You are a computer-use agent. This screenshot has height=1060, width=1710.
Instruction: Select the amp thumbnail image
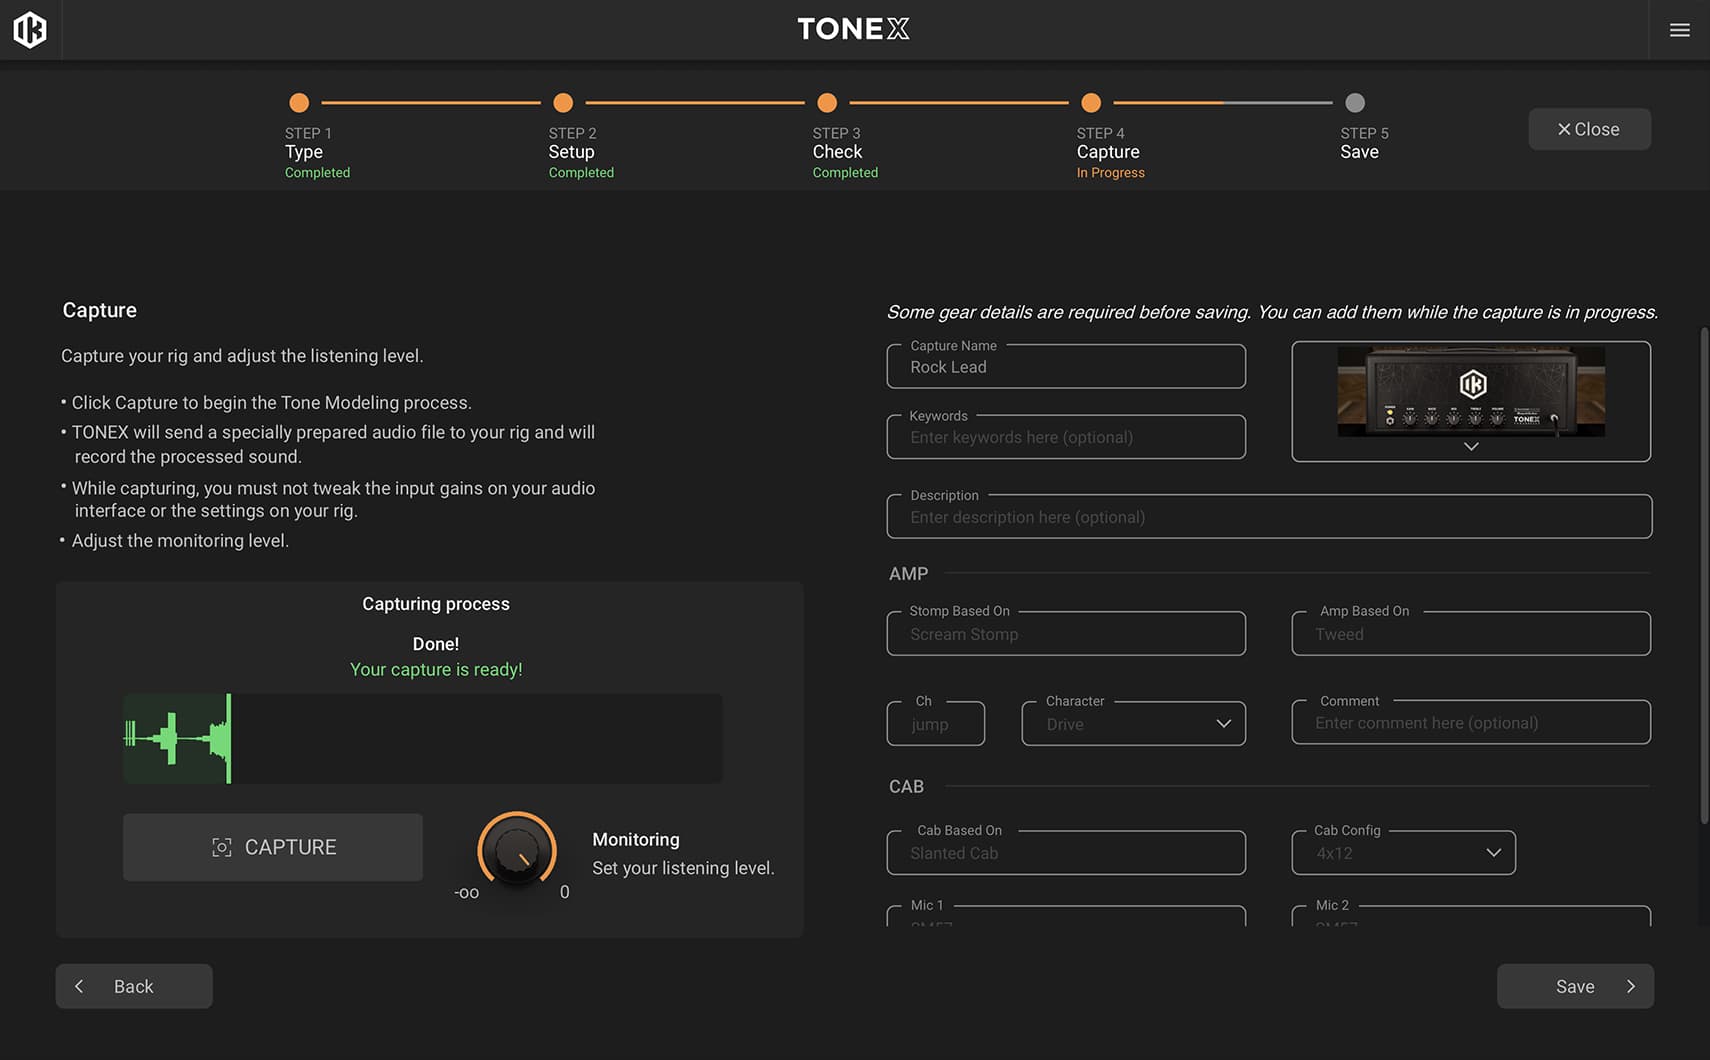[x=1470, y=392]
